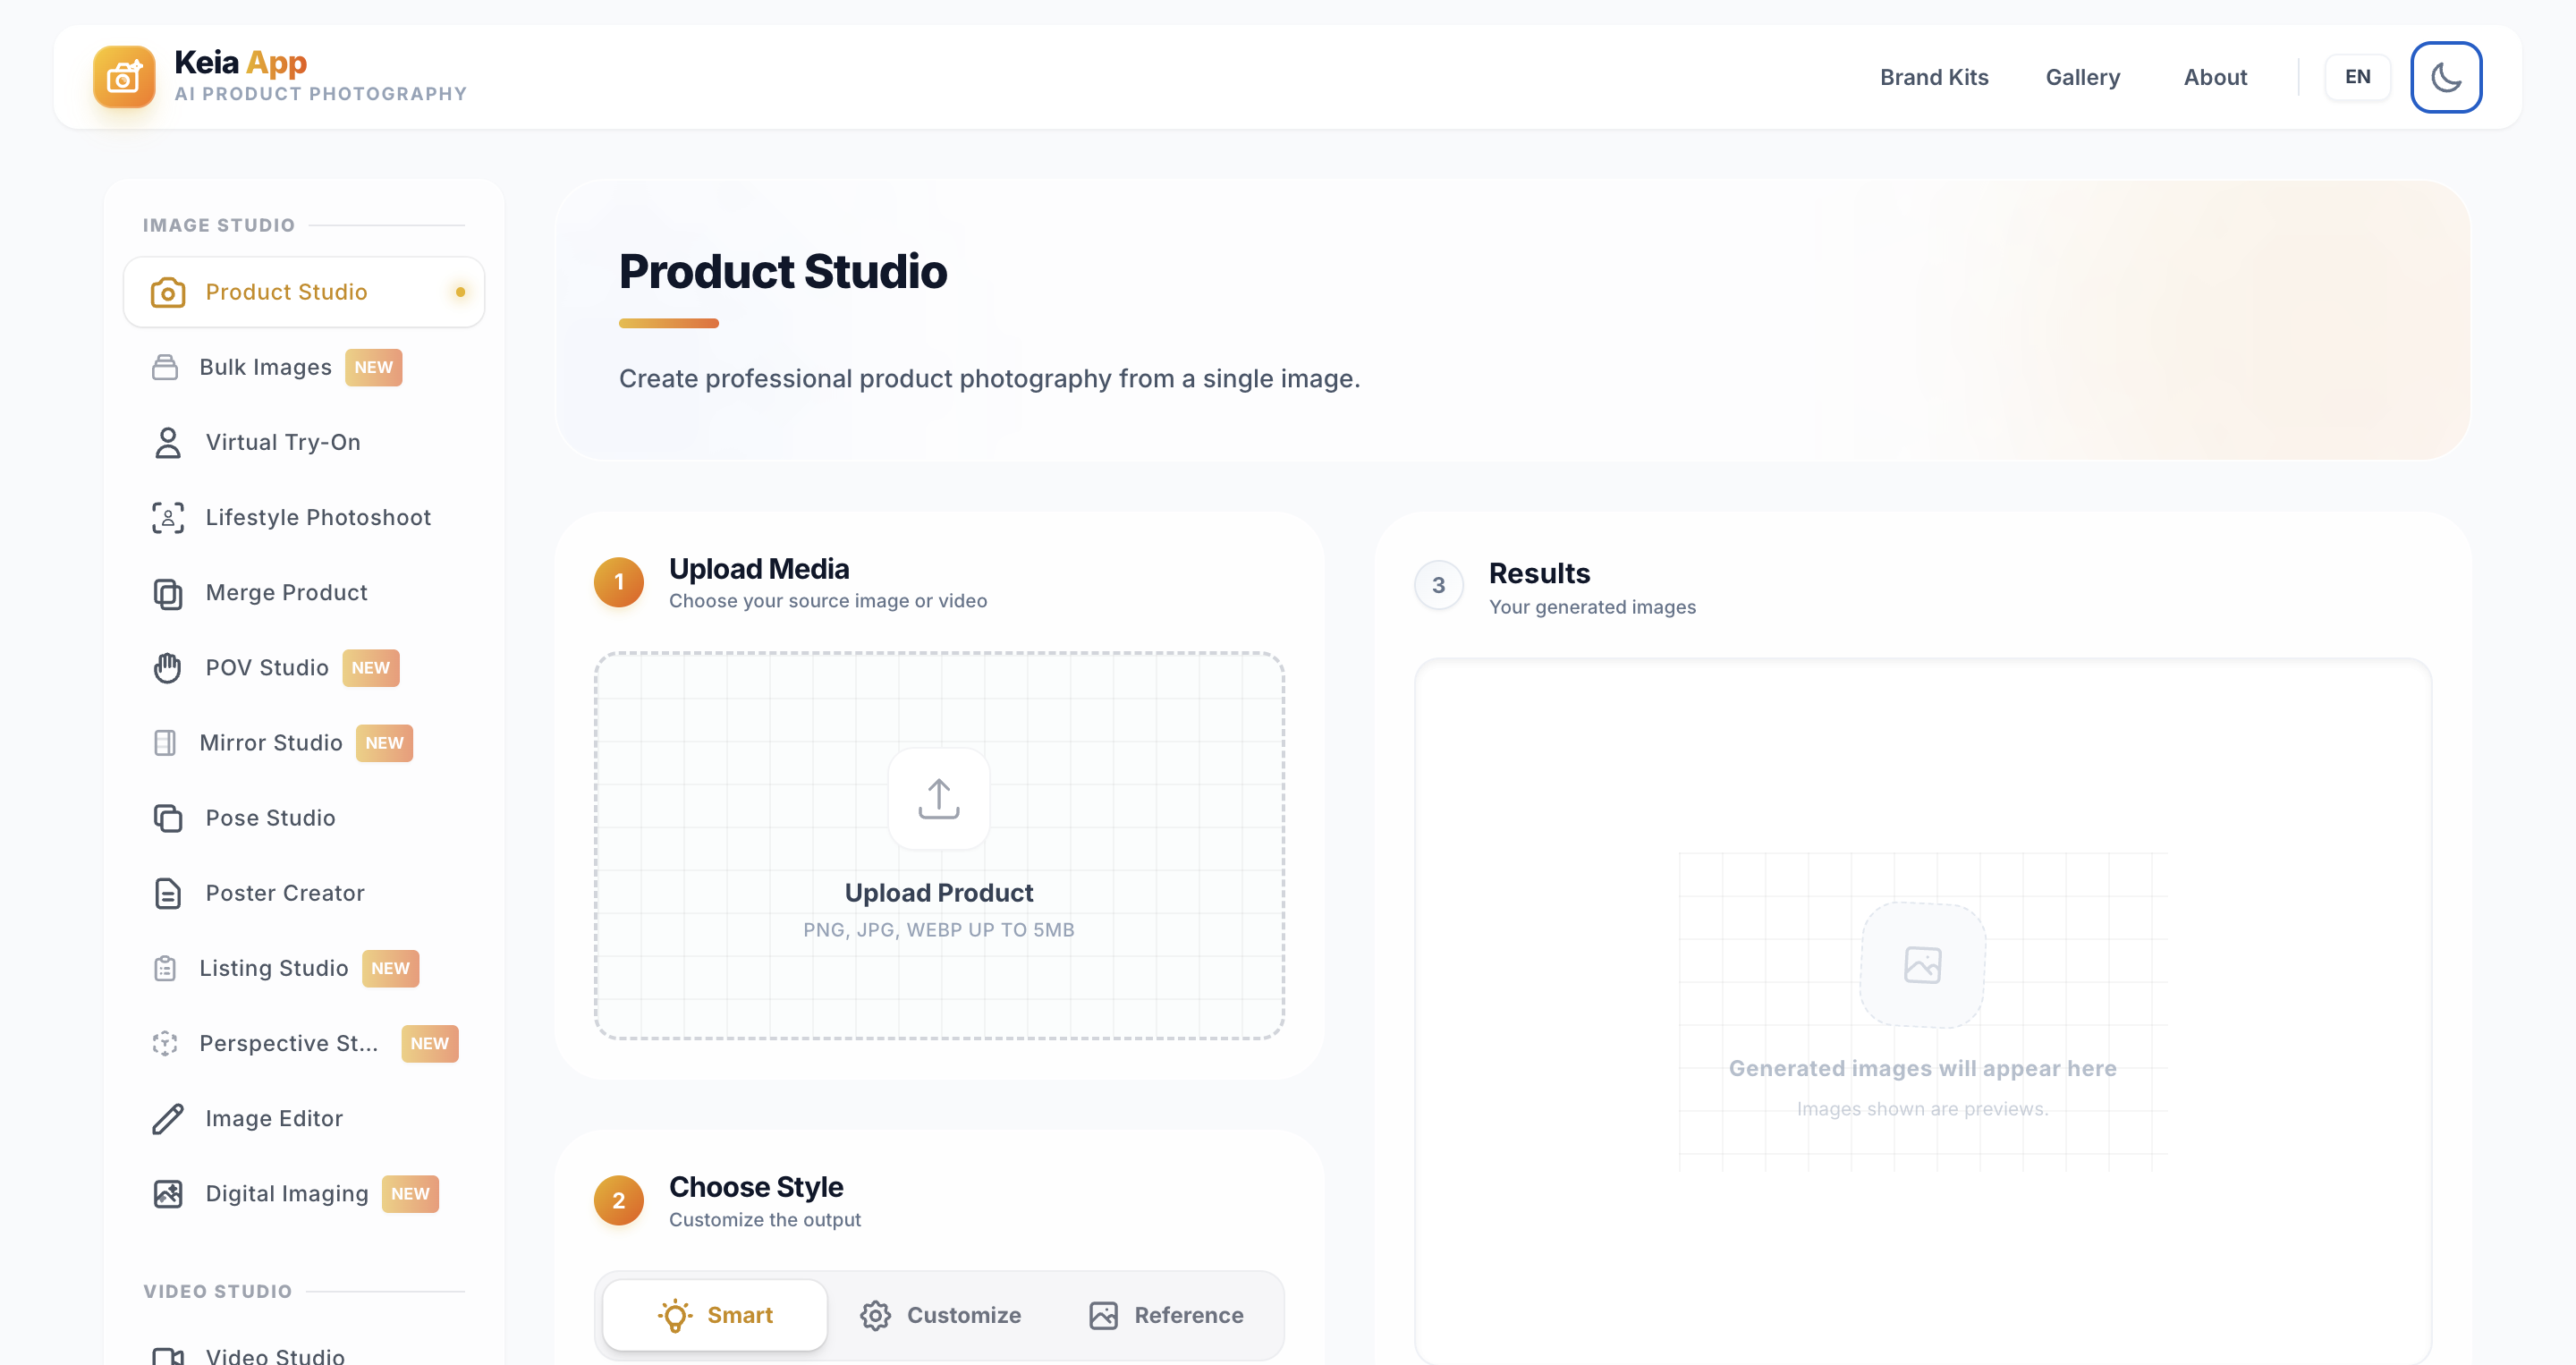Click the Merge Product layers icon

click(x=168, y=593)
